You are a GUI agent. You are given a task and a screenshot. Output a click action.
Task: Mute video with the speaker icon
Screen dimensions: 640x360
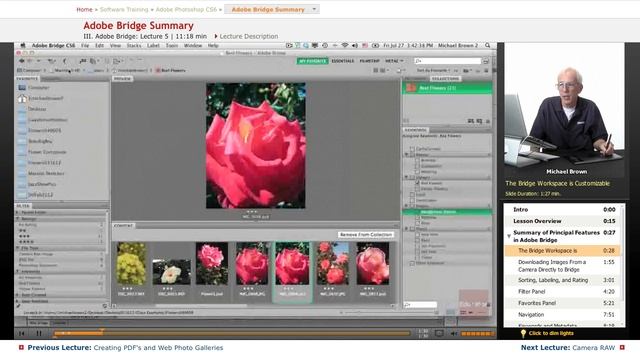tap(453, 333)
